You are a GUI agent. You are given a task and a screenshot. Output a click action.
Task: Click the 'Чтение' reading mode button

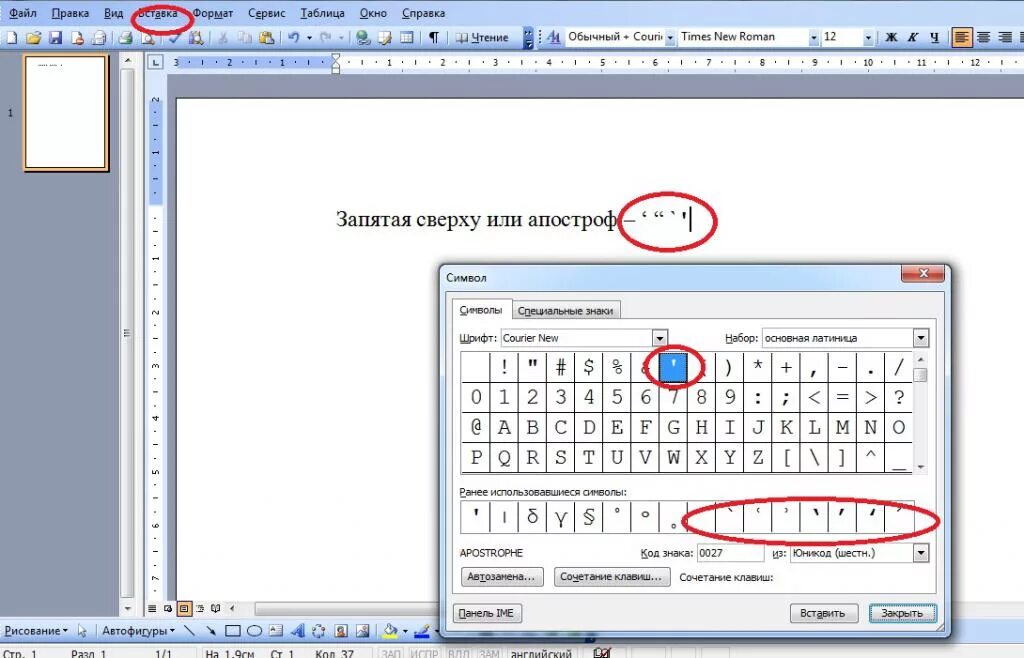click(x=482, y=38)
